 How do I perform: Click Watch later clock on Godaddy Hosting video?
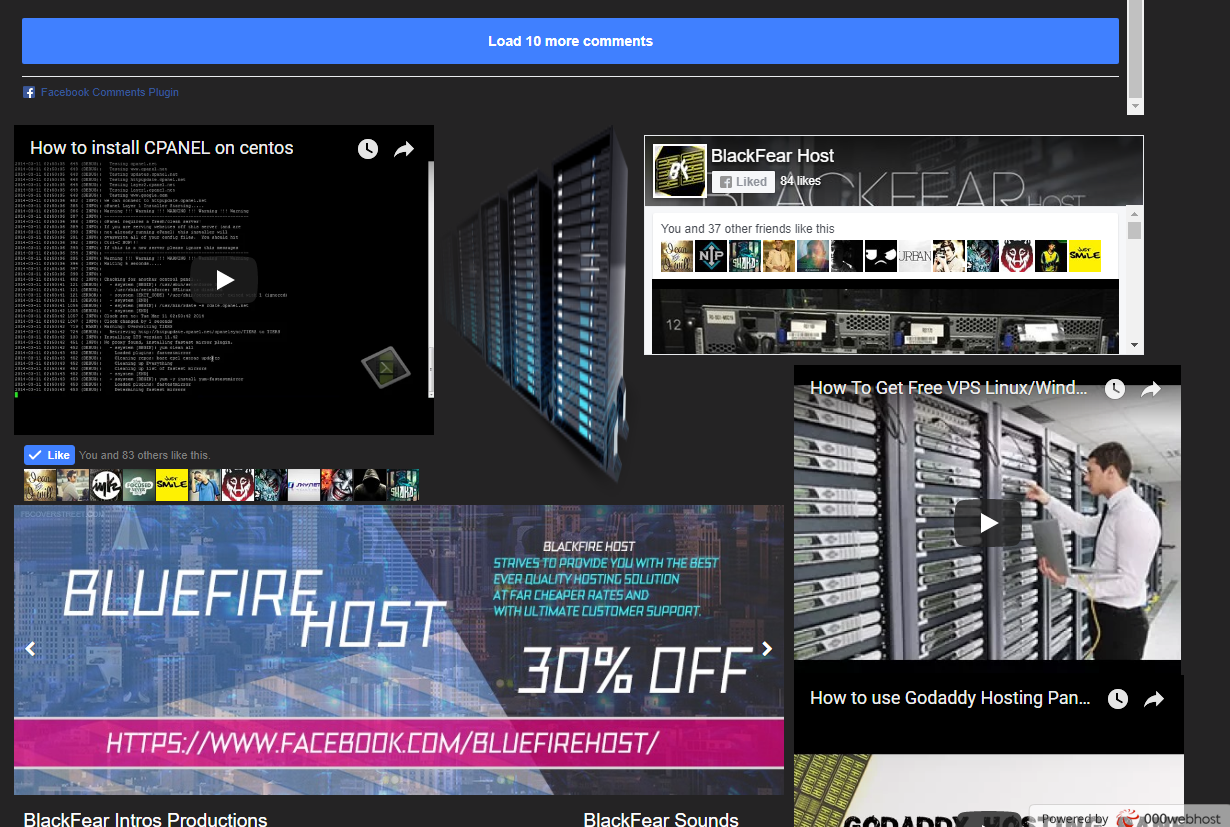pos(1117,699)
